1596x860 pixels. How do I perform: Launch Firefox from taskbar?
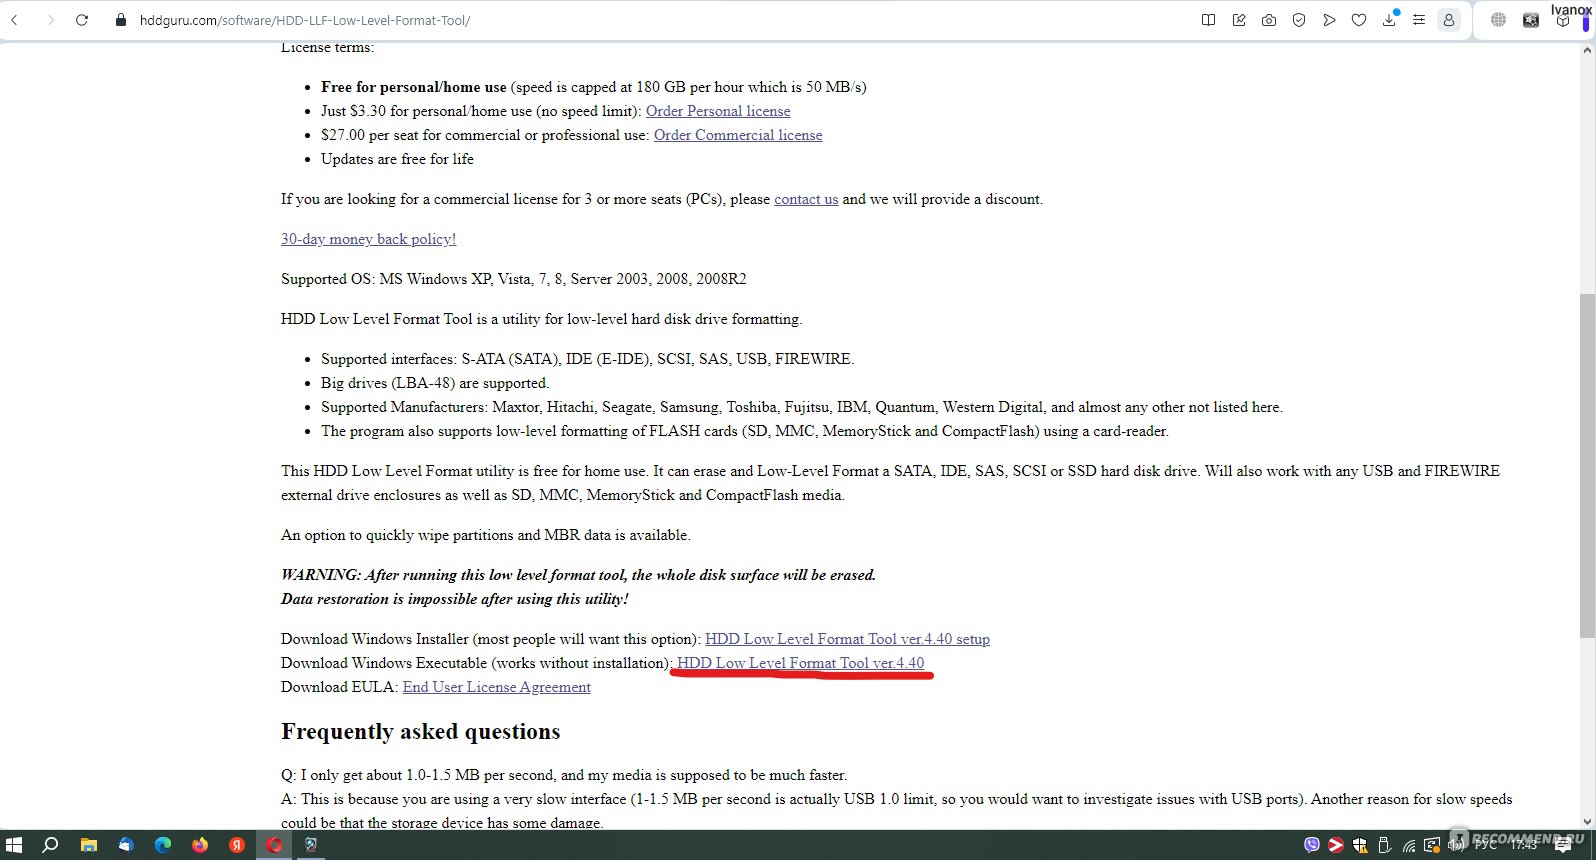[x=199, y=845]
